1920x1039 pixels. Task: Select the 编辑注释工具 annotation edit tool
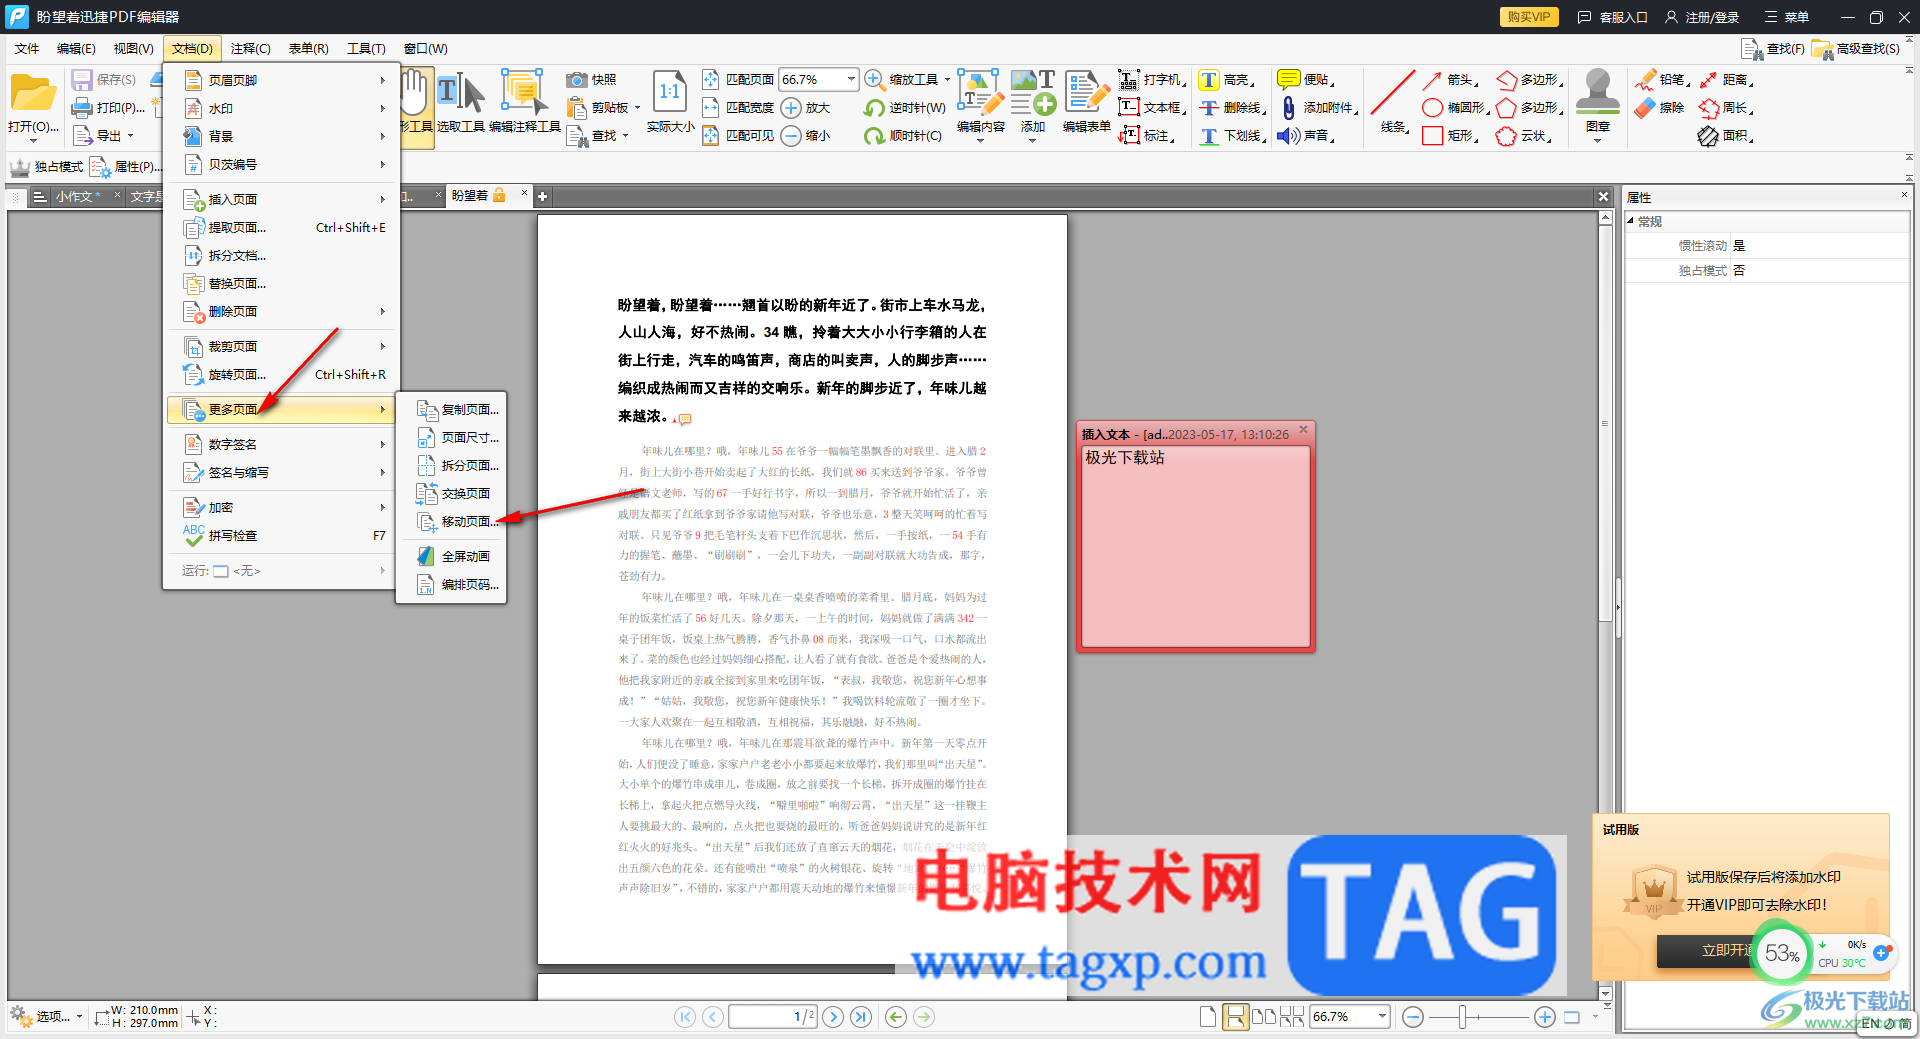[x=524, y=103]
